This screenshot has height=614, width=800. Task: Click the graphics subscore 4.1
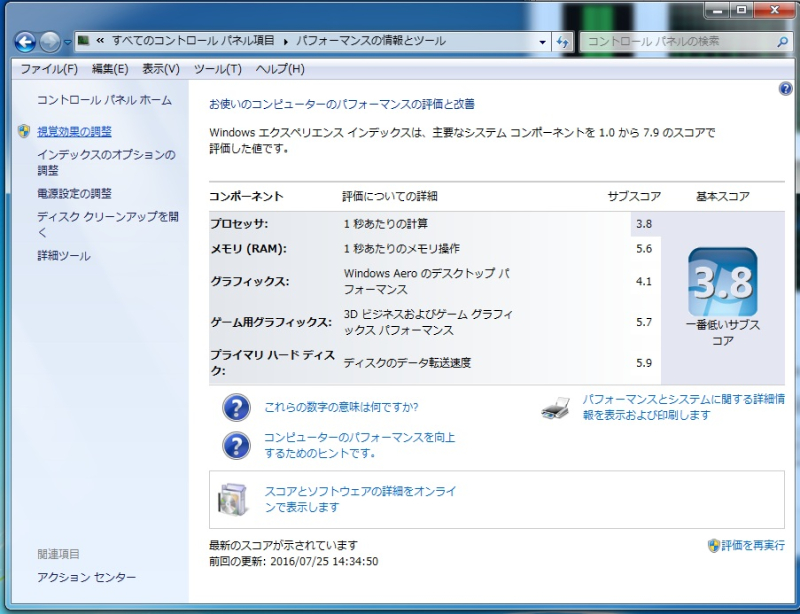click(x=644, y=281)
